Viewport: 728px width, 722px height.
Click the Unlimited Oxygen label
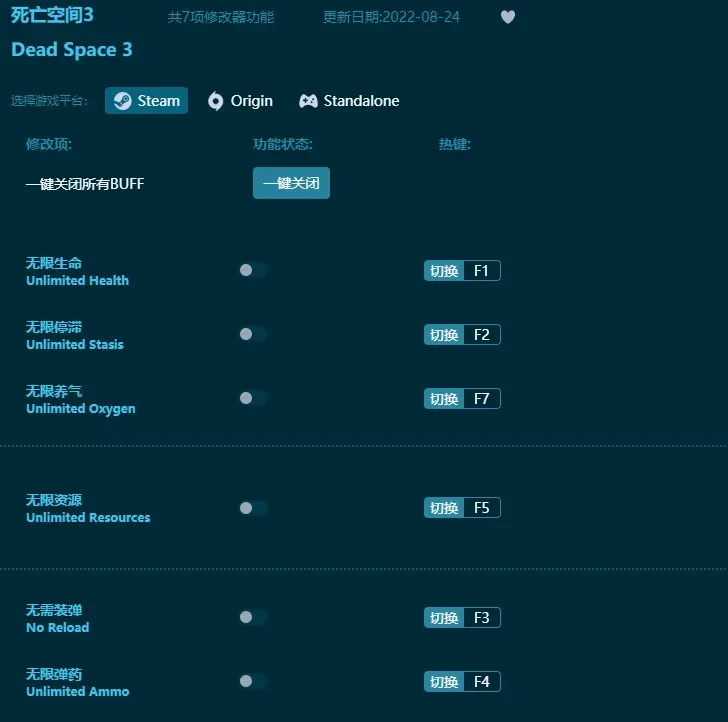pyautogui.click(x=81, y=409)
